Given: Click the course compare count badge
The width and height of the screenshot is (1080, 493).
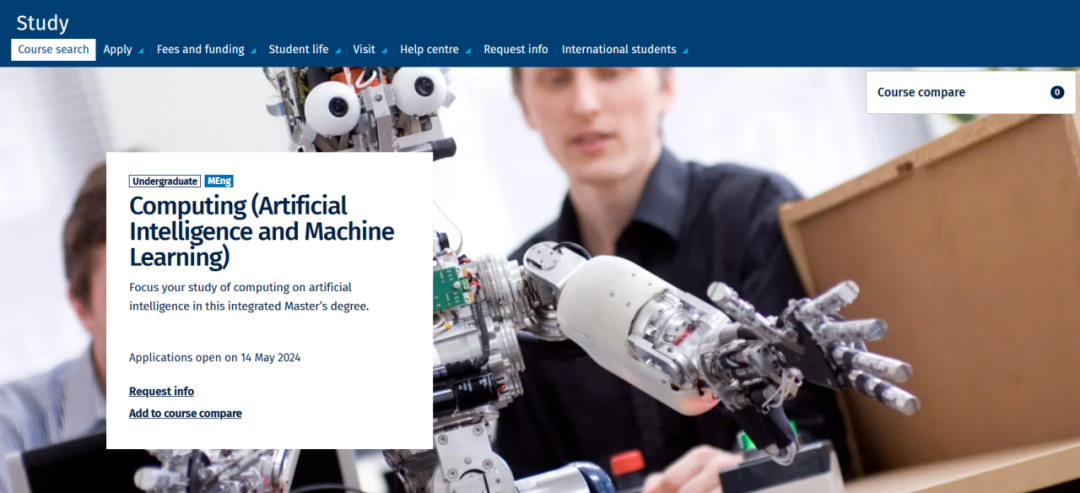Looking at the screenshot, I should click(x=1057, y=92).
